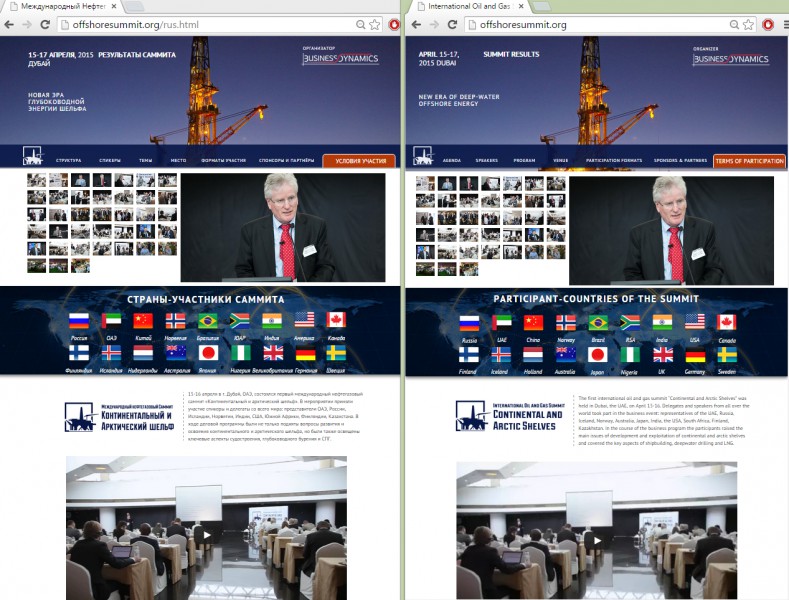Go forward in the English offshoresummit.org window

434,25
